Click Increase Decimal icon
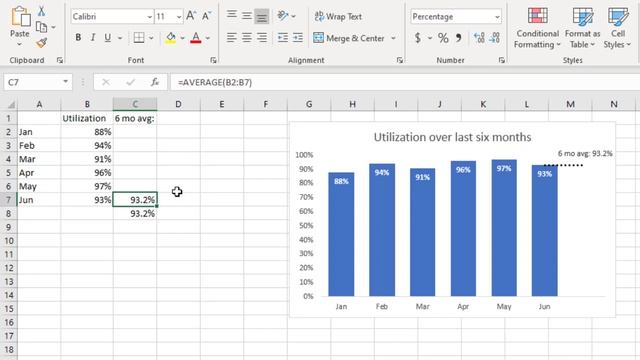The image size is (640, 360). tap(479, 38)
